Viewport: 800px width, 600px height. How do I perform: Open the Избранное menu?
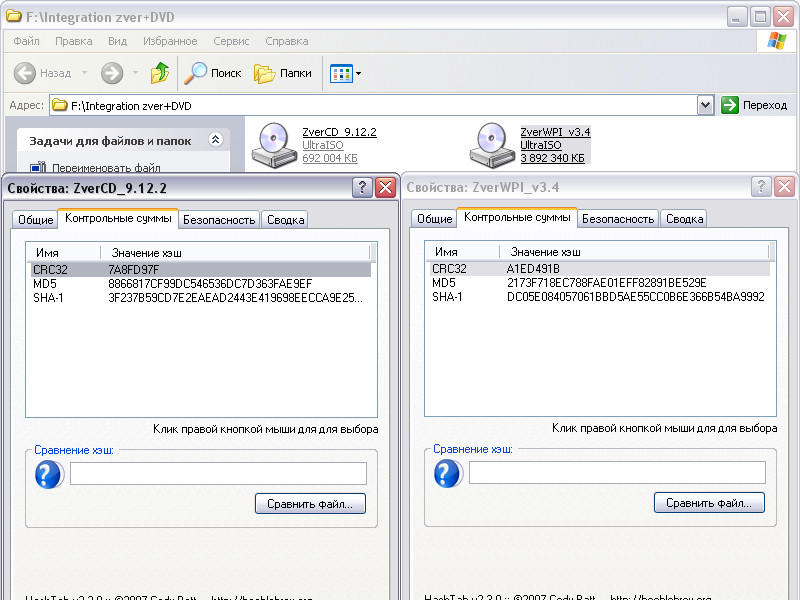pos(170,41)
